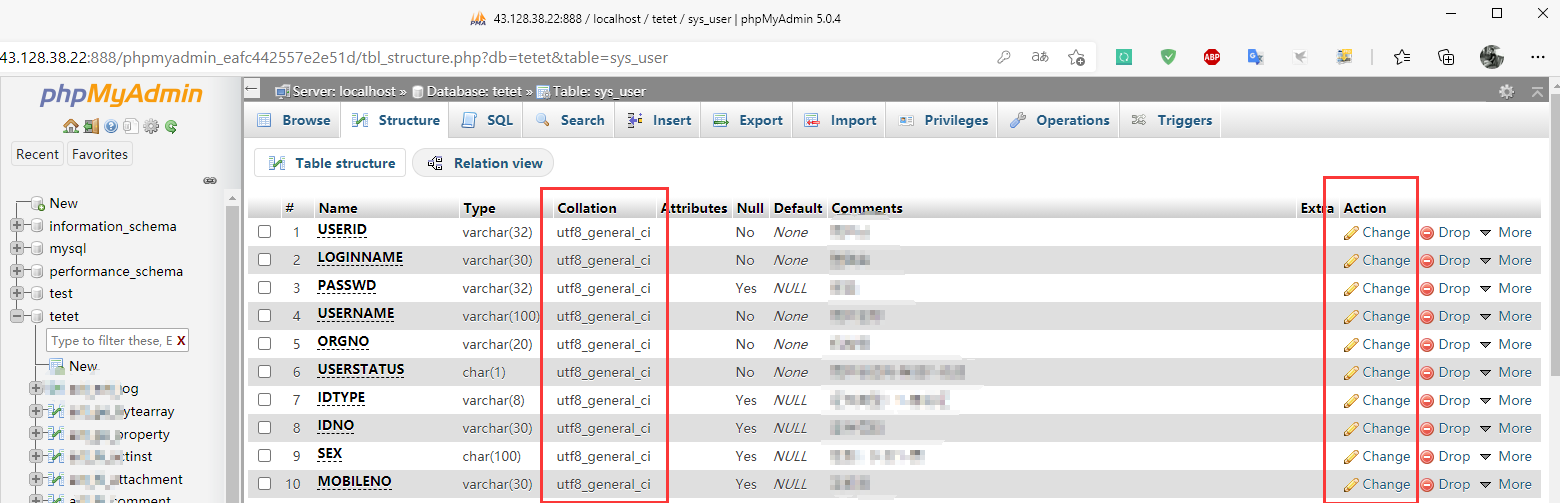1560x503 pixels.
Task: Select the ORGNO row checkbox
Action: pos(265,344)
